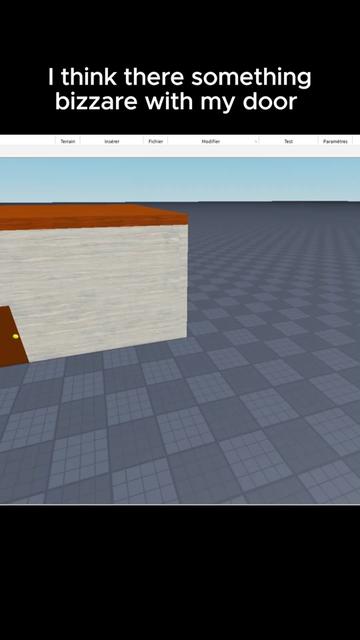
Task: Expand the small arrow beside Modifier
Action: (x=256, y=142)
